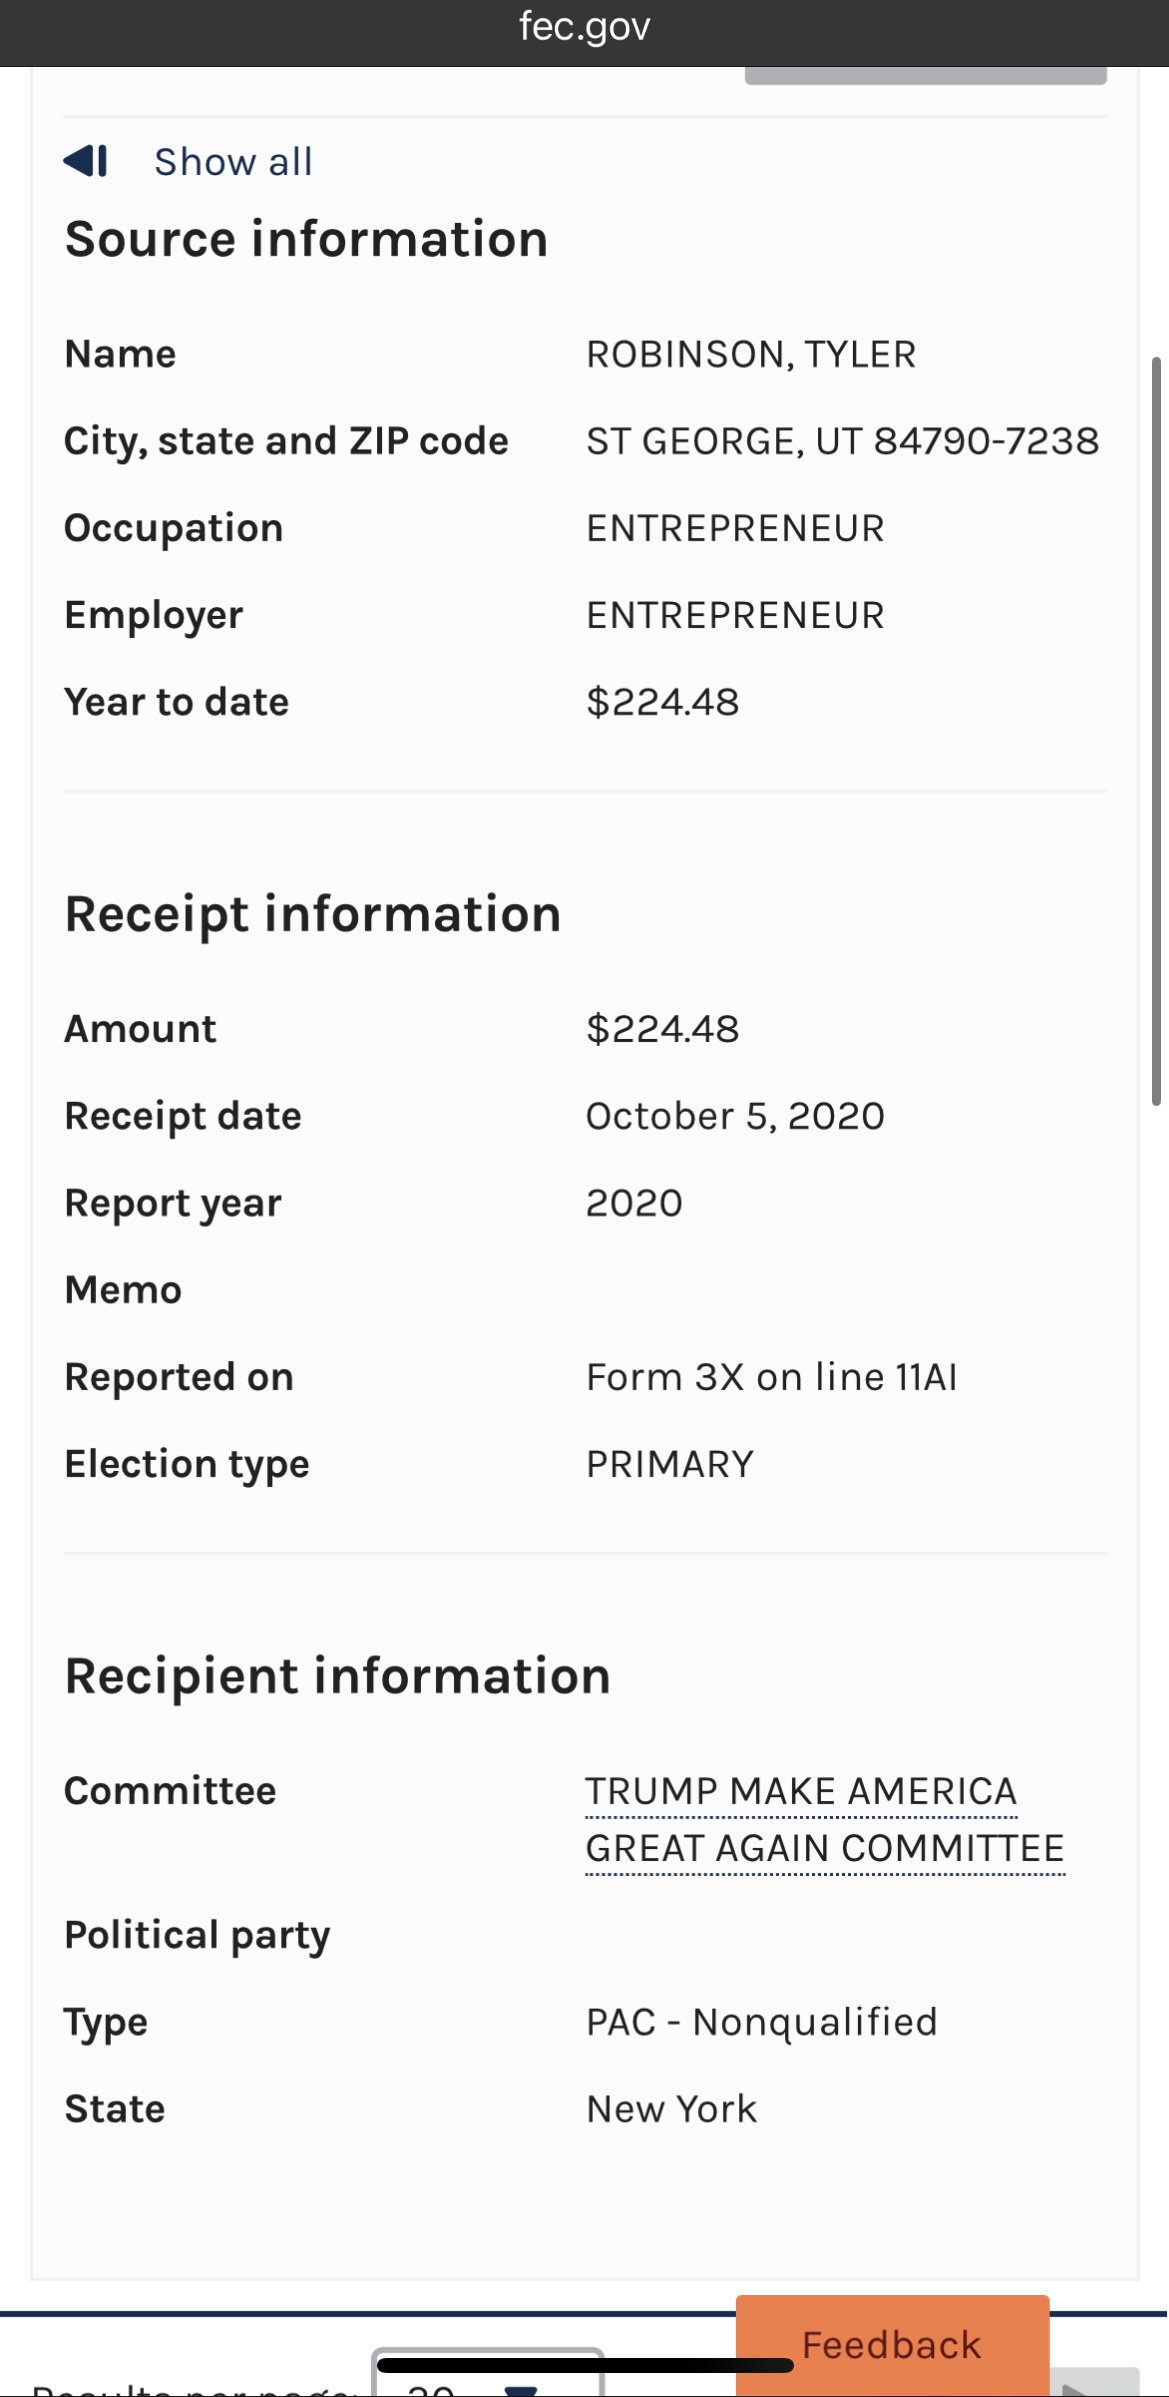Click the Recipient information heading
Screen dimensions: 1169x2397
[337, 1676]
